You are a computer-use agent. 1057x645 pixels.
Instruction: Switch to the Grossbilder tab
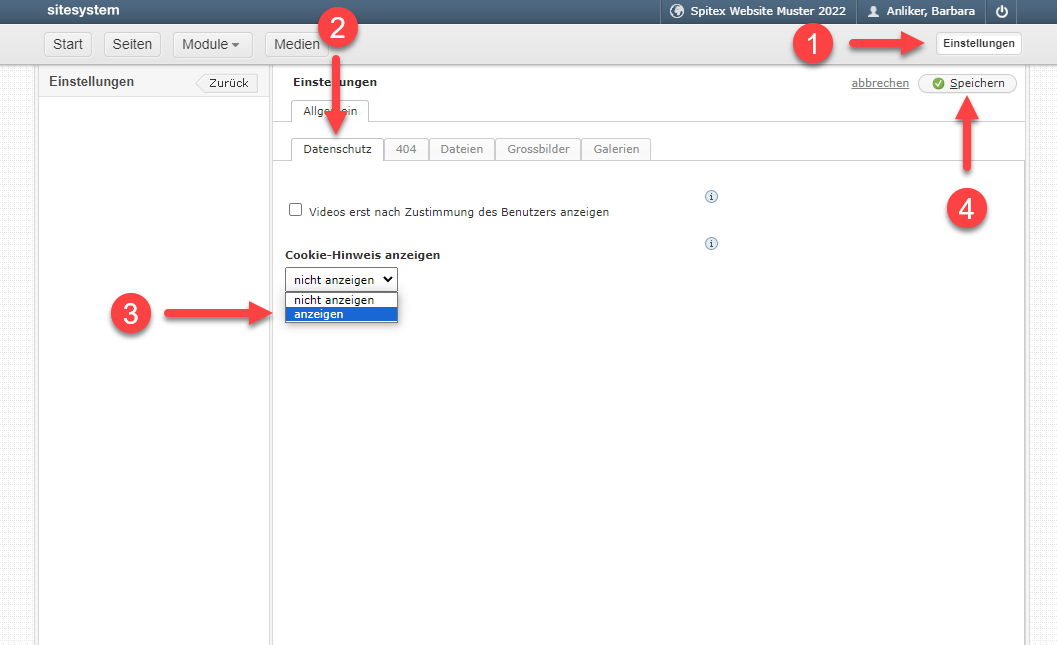click(x=538, y=149)
